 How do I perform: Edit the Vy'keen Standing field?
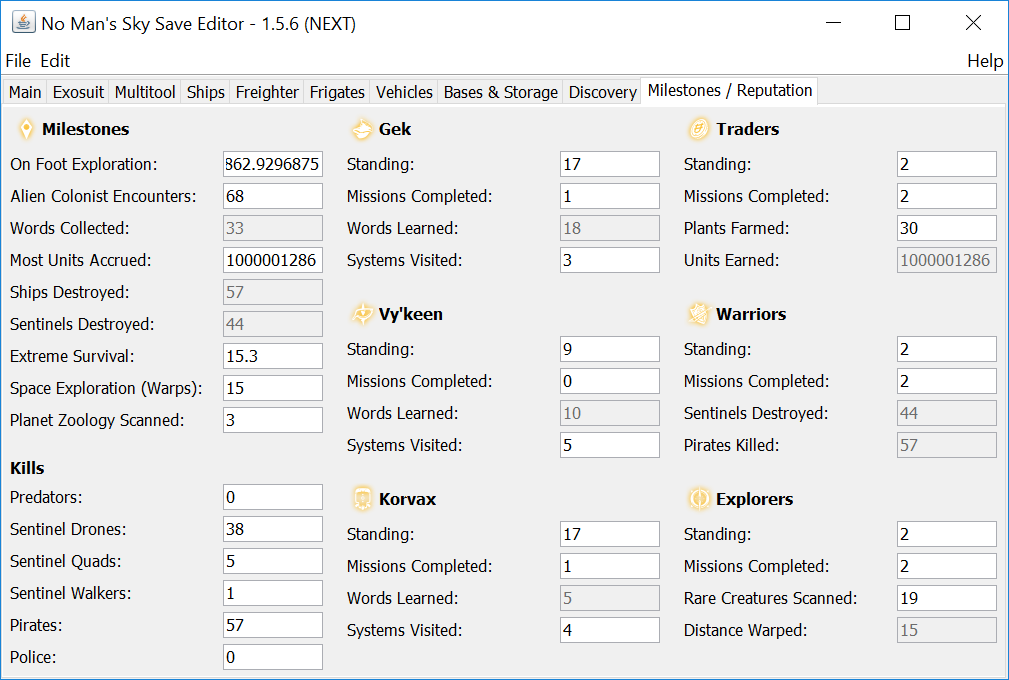click(x=609, y=349)
